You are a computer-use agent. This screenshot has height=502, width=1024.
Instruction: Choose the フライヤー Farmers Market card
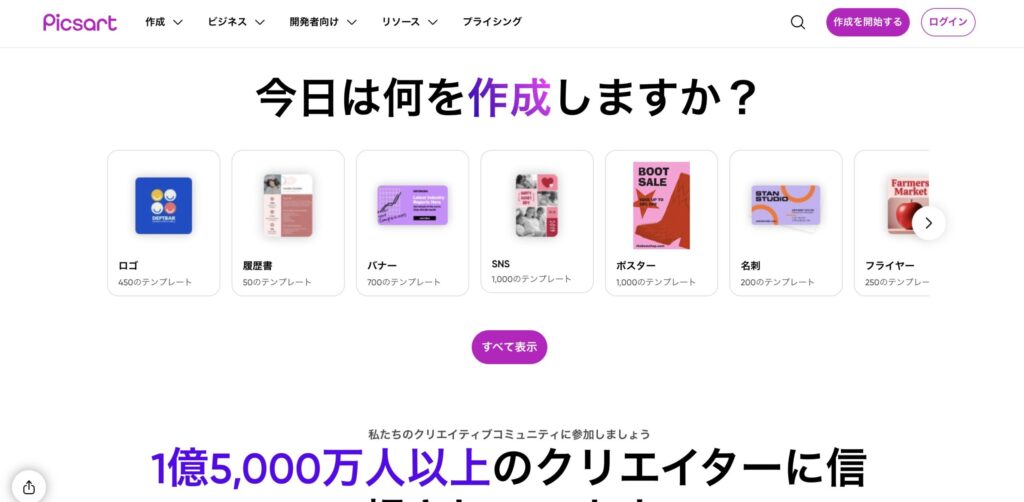891,223
